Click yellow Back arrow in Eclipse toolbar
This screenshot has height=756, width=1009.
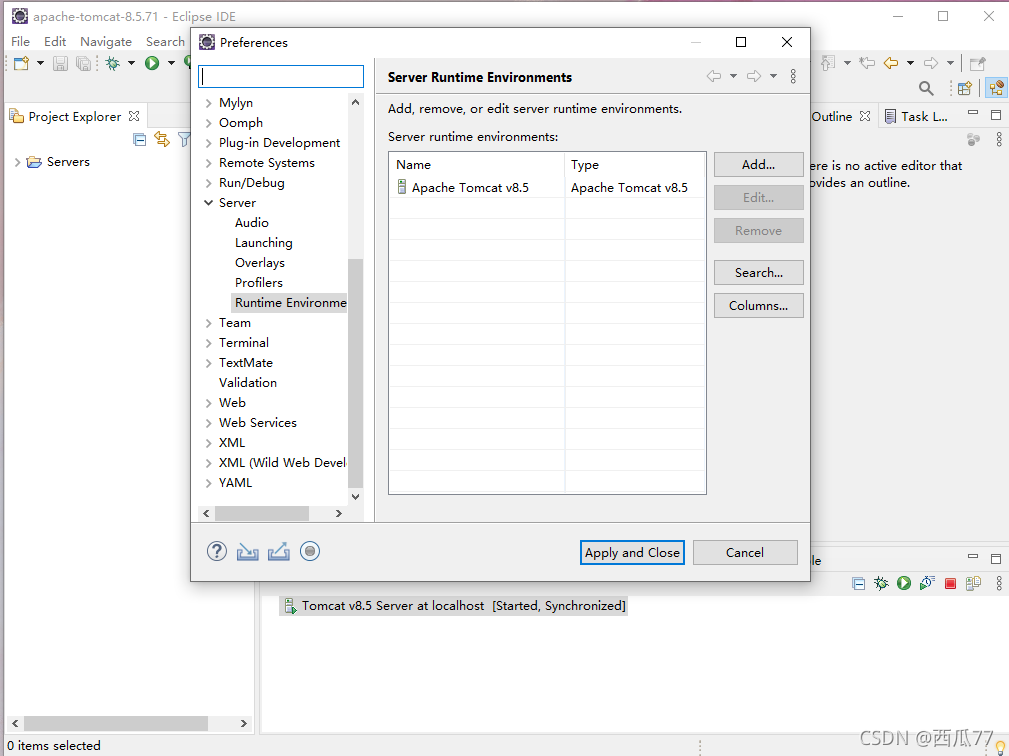pos(891,62)
